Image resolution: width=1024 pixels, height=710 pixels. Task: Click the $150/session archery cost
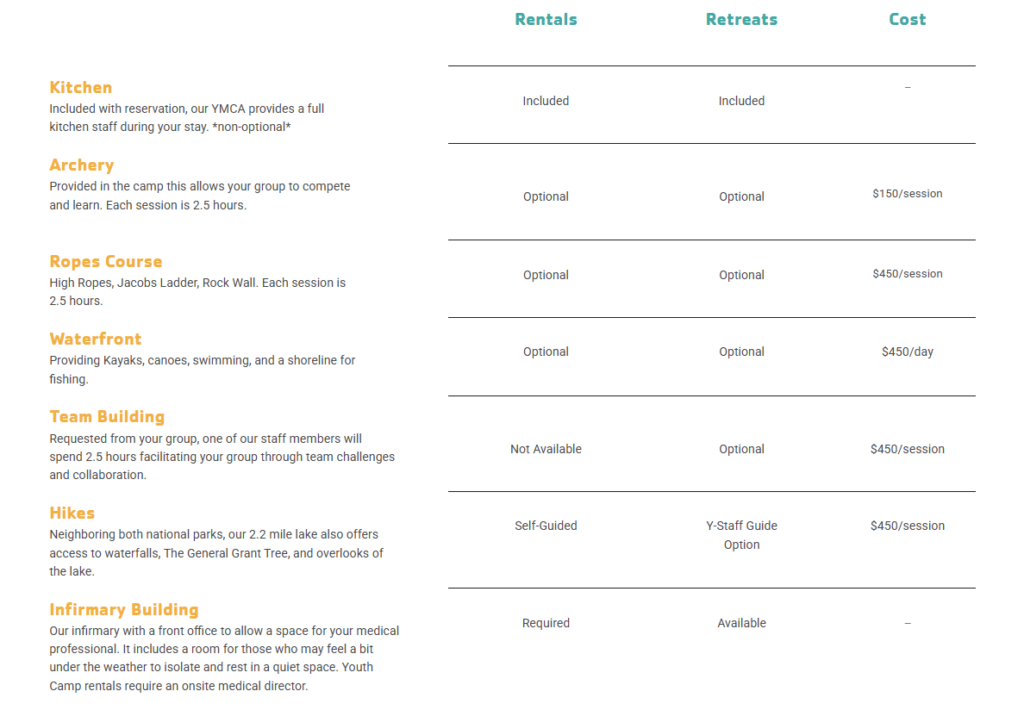(907, 194)
